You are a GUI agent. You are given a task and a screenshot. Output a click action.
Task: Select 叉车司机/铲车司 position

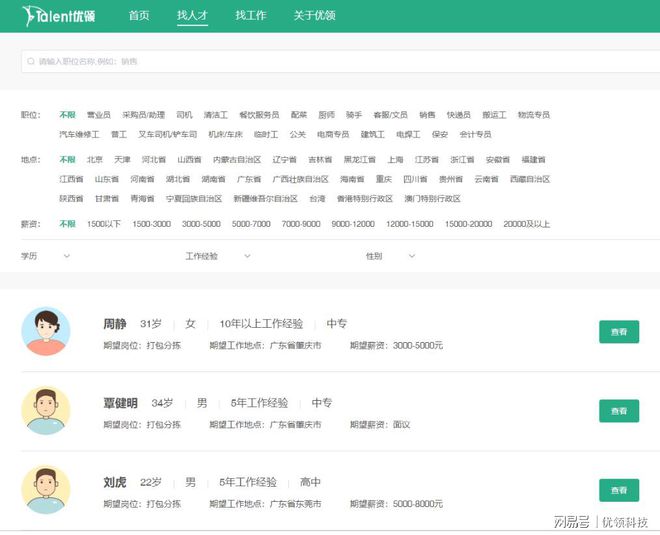(x=168, y=134)
